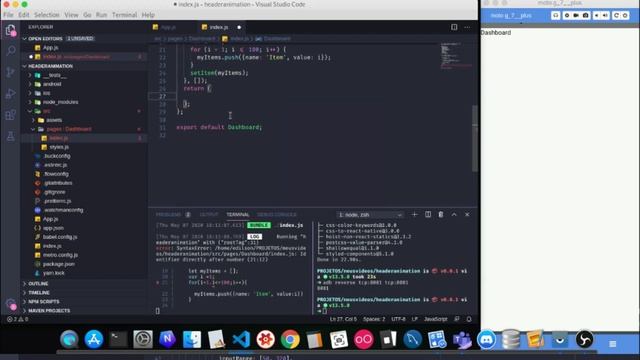Click the editor vertical scrollbar
640x360 pixels.
point(475,139)
